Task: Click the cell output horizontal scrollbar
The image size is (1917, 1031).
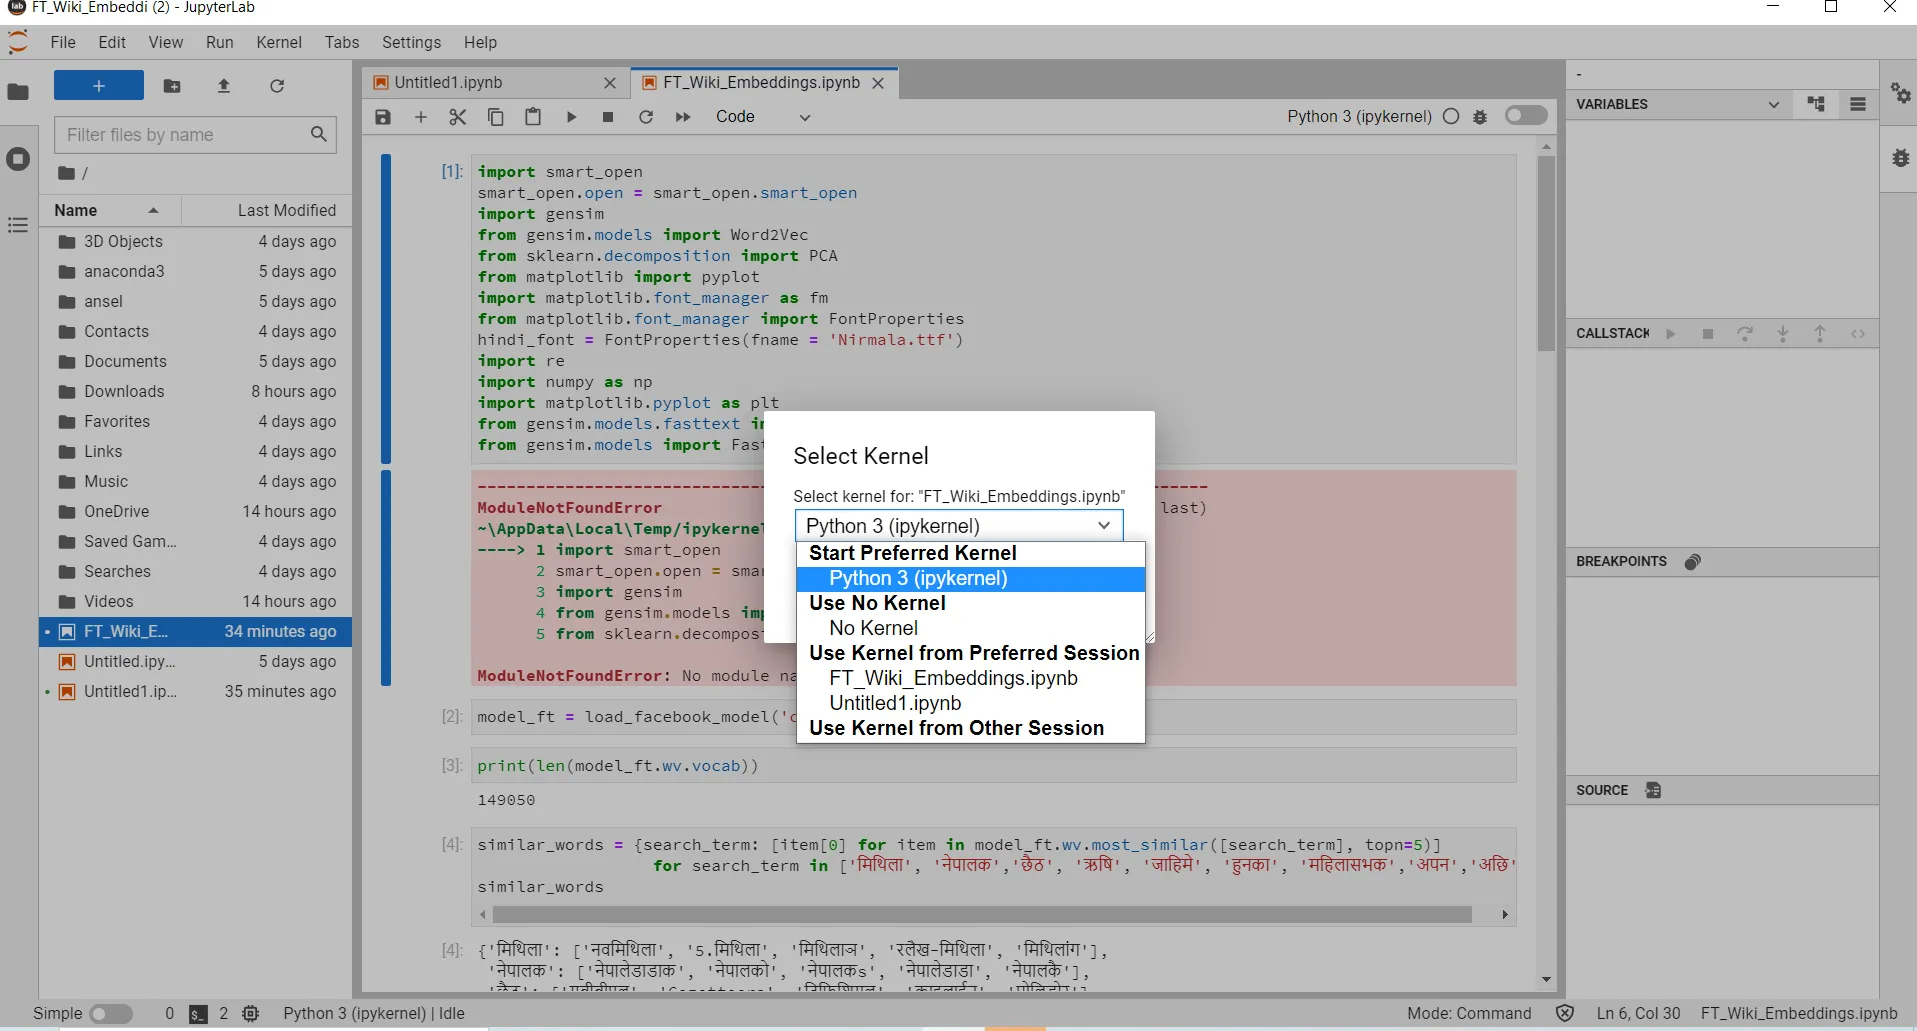Action: click(x=981, y=915)
